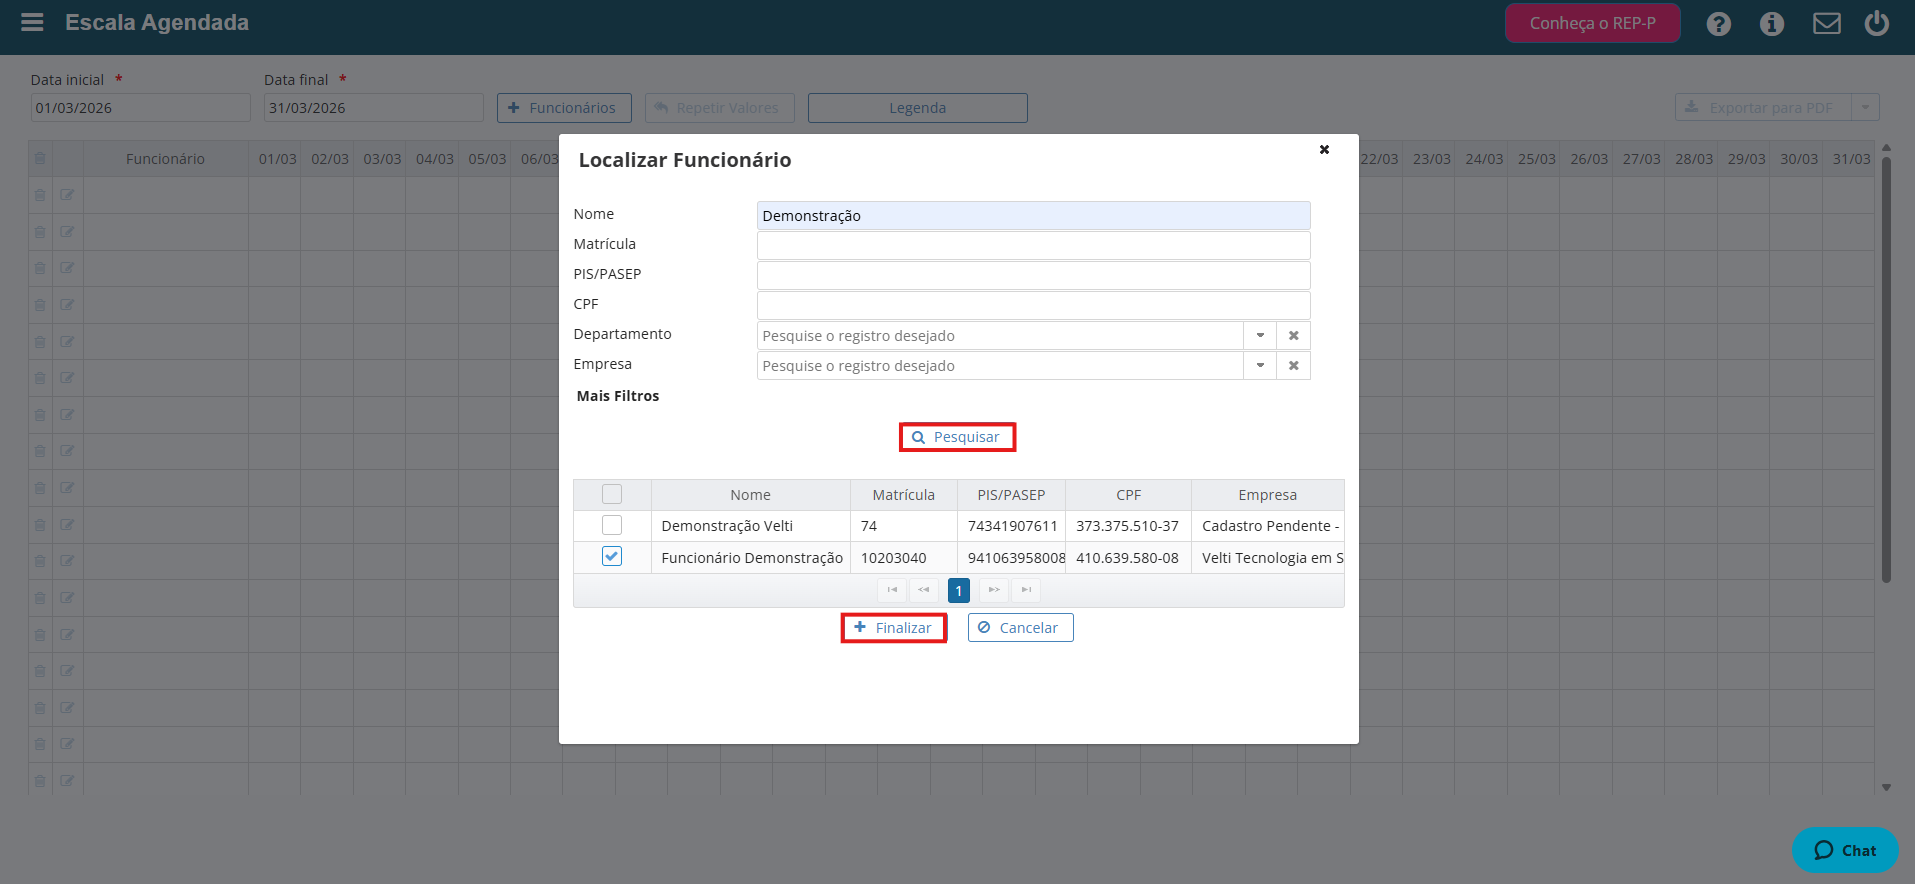The image size is (1915, 884).
Task: Click the Data inicial date field
Action: [x=140, y=108]
